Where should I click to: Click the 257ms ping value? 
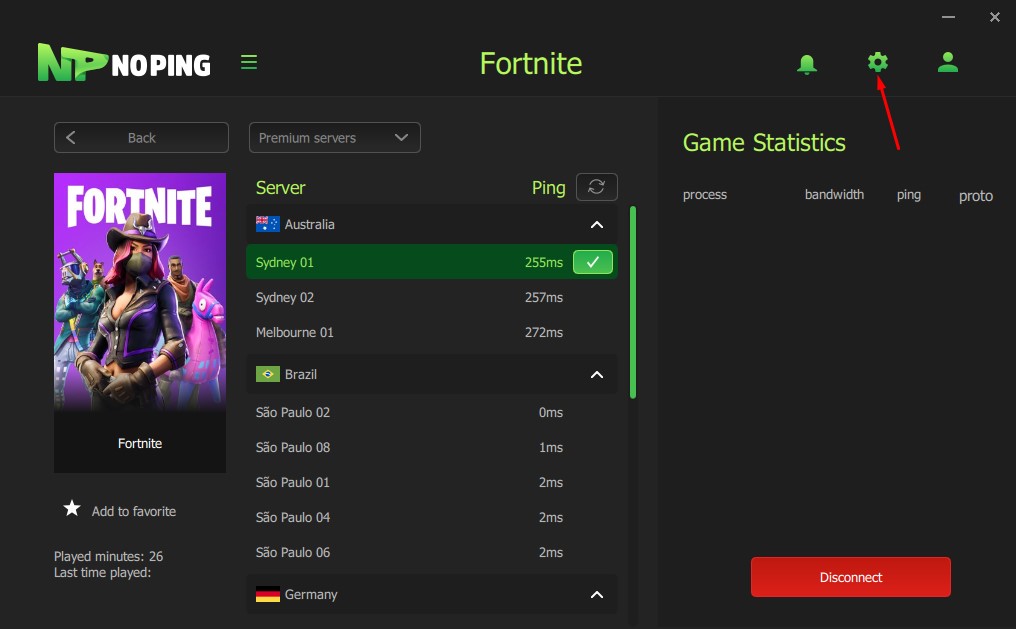point(544,297)
